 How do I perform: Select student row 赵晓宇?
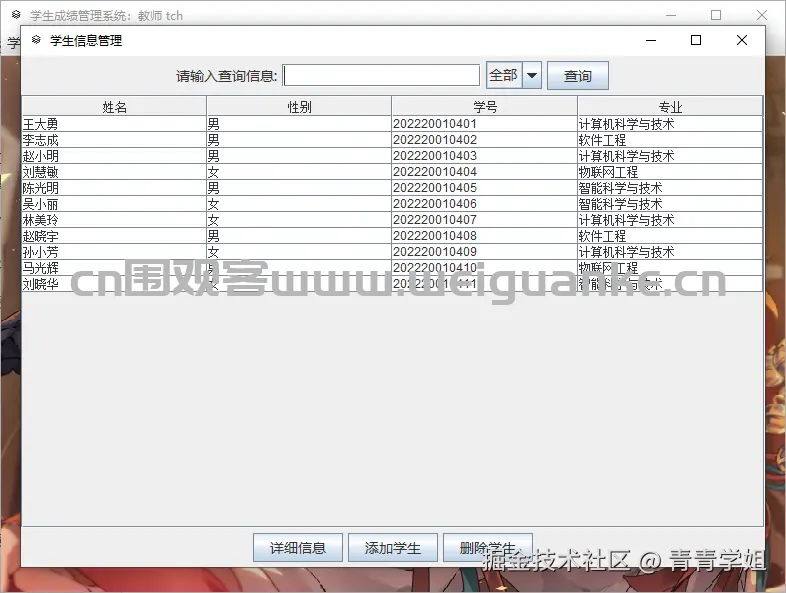click(392, 236)
